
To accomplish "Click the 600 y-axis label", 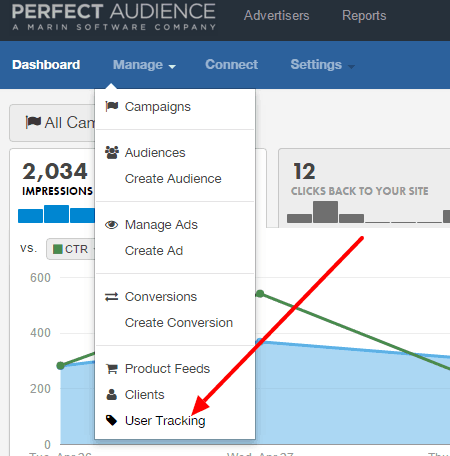I will (x=40, y=278).
